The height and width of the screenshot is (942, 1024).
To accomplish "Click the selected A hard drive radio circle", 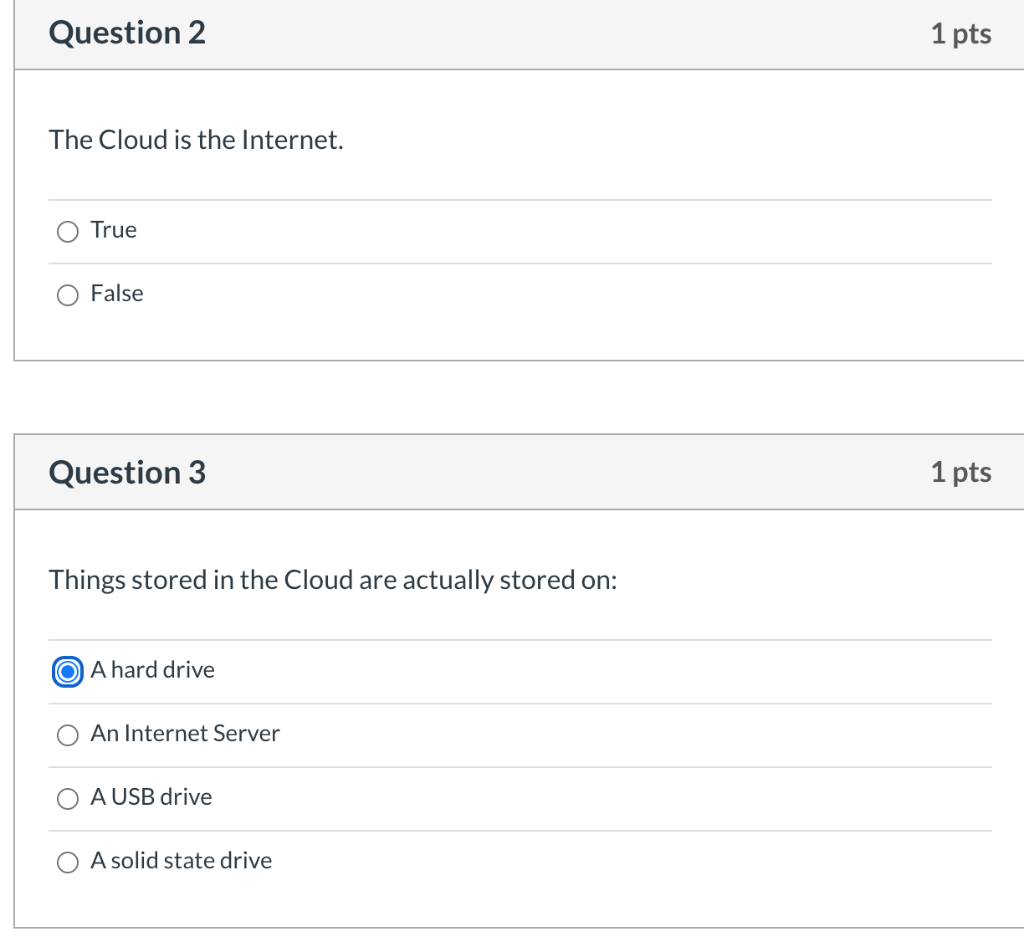I will pos(68,671).
